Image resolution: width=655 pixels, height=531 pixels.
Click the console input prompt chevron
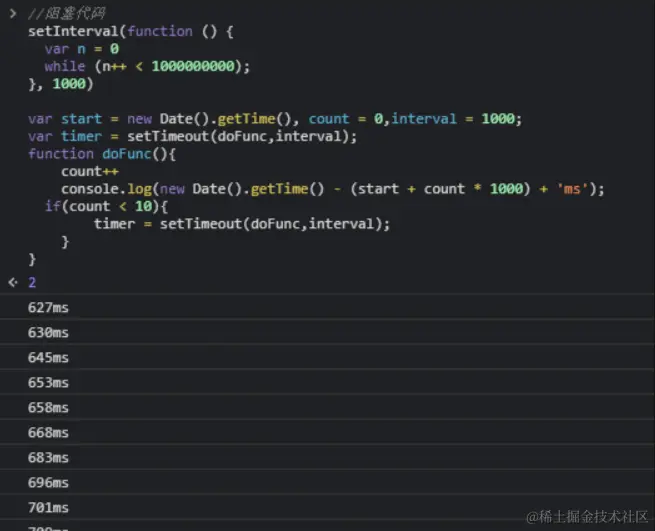coord(13,14)
